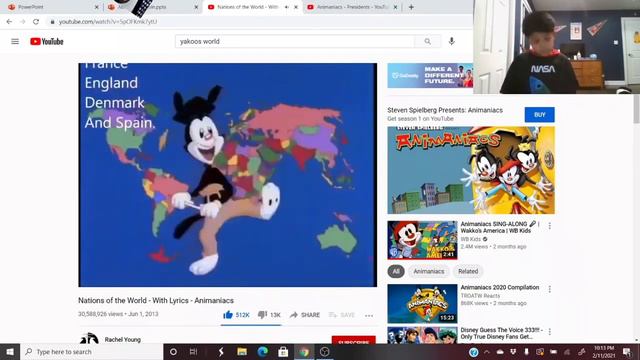Open the help question mark tray icon
This screenshot has width=640, height=360.
pyautogui.click(x=473, y=352)
